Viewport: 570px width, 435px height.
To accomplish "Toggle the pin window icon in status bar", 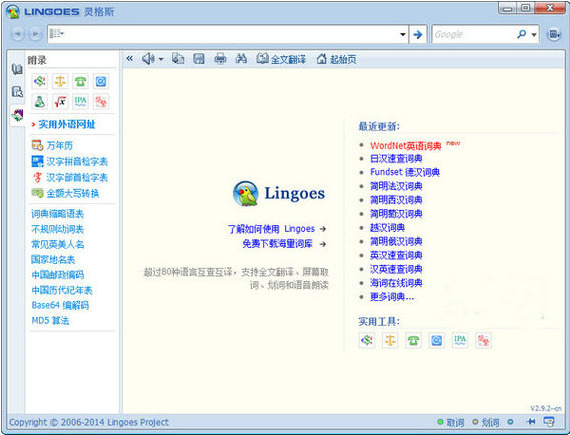I will click(x=530, y=422).
